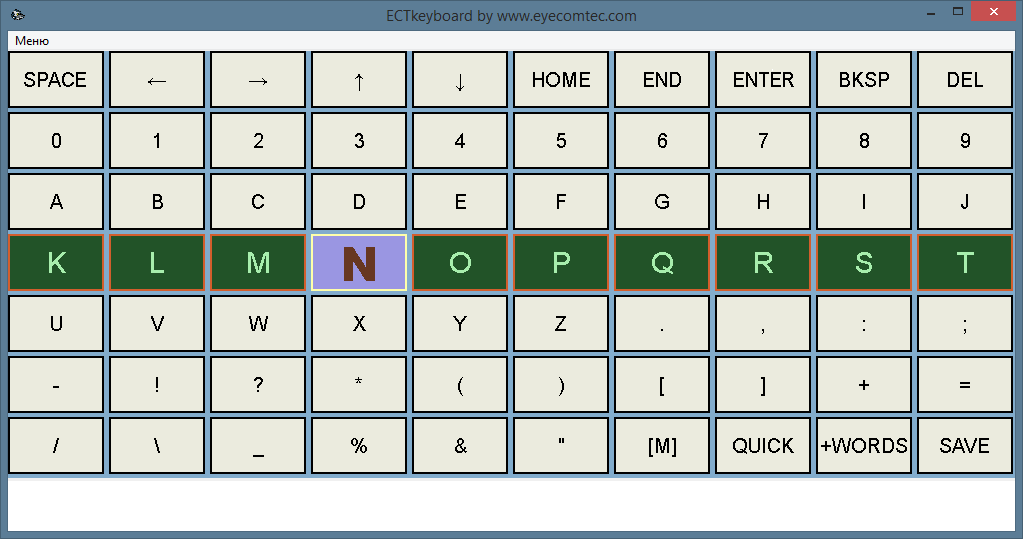This screenshot has width=1023, height=539.
Task: Maximize the ECTkeyboard window
Action: [958, 11]
